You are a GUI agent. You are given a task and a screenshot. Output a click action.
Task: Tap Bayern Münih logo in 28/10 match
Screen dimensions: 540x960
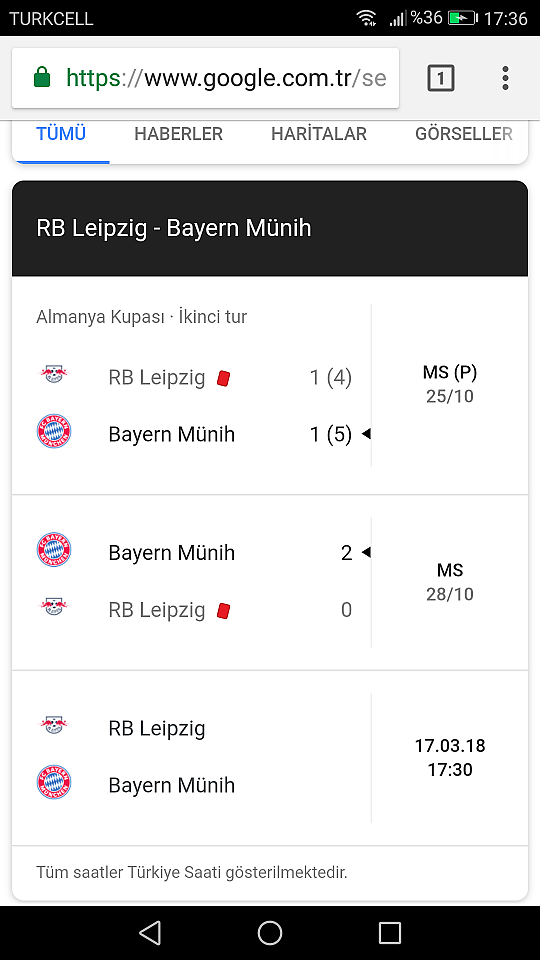[54, 549]
